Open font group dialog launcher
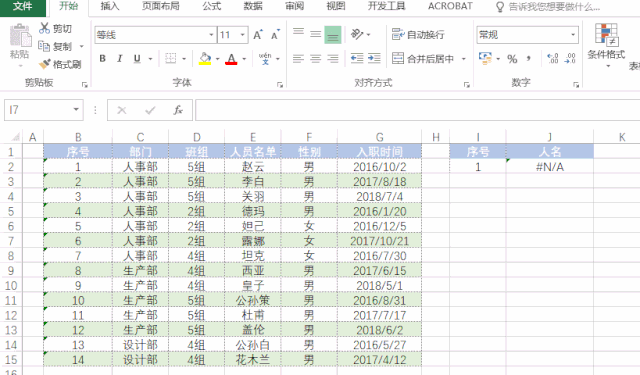 coord(280,84)
